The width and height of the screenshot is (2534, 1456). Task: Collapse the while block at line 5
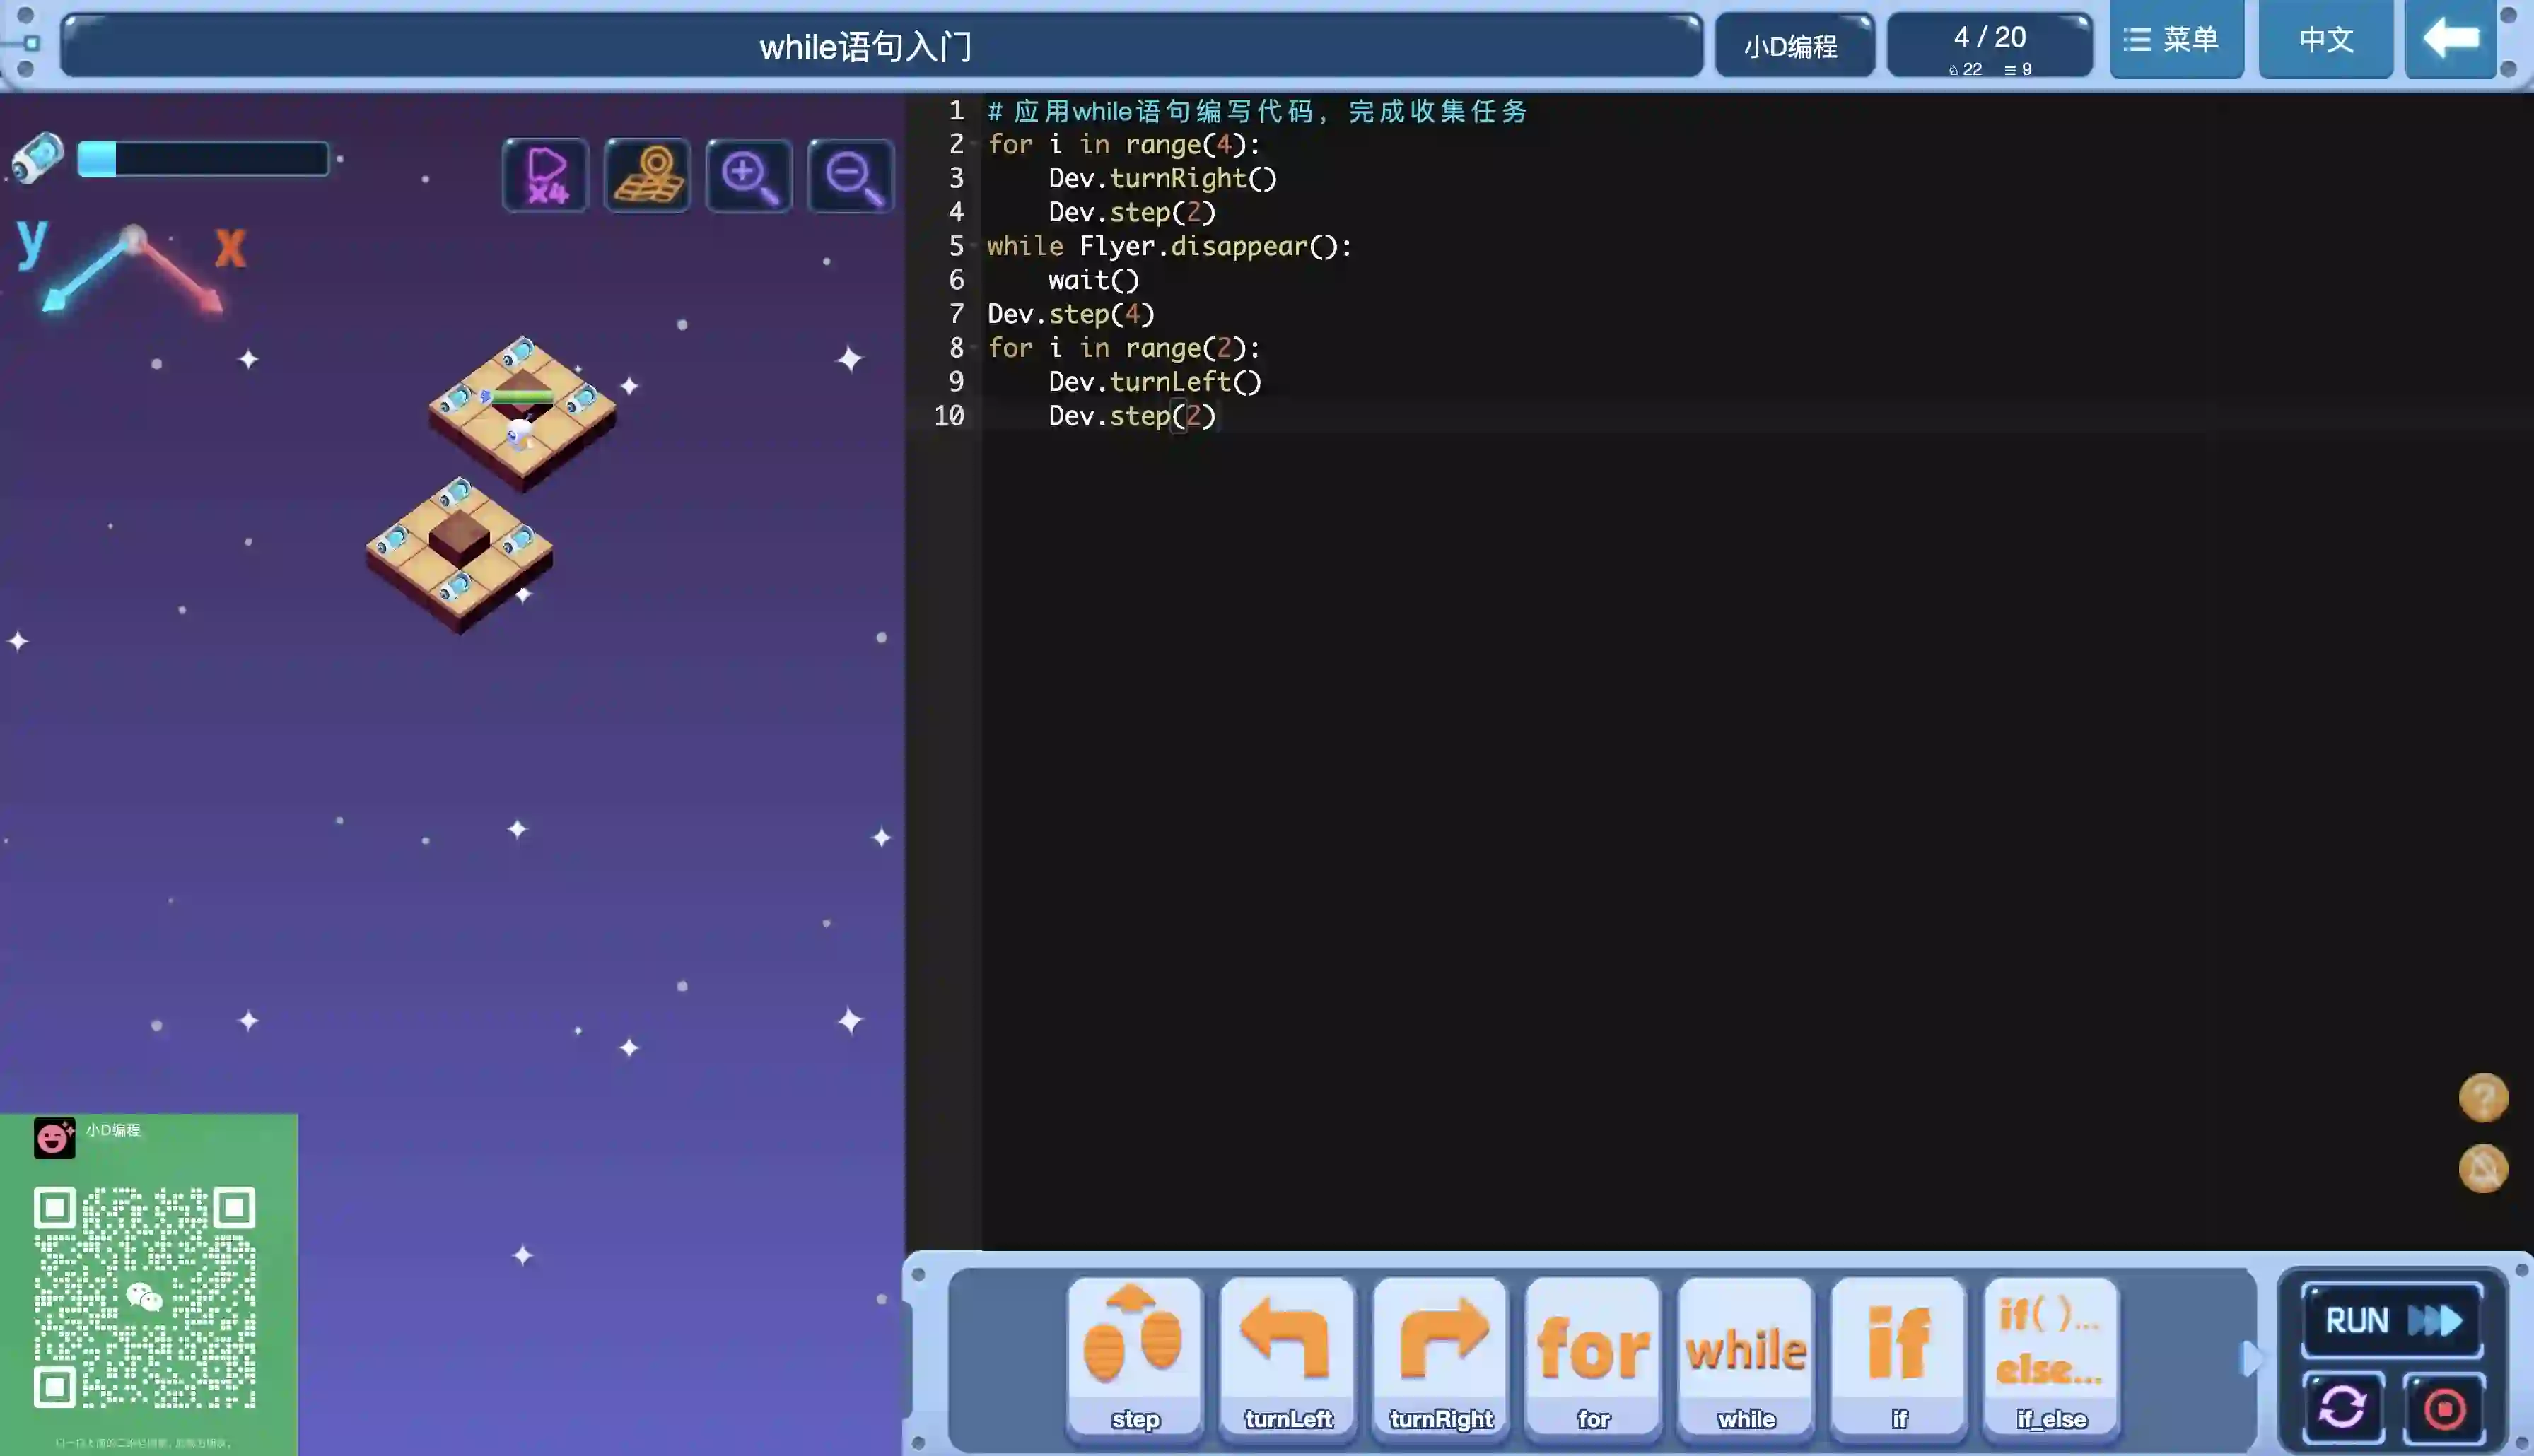pyautogui.click(x=974, y=247)
